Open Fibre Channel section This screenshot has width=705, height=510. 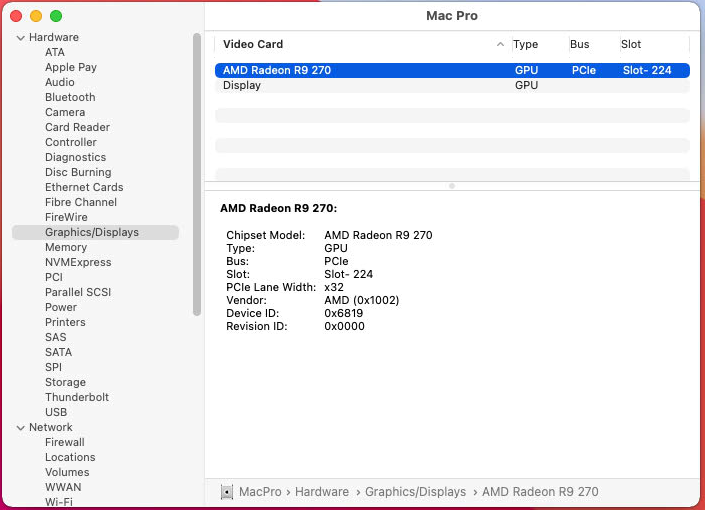(80, 202)
